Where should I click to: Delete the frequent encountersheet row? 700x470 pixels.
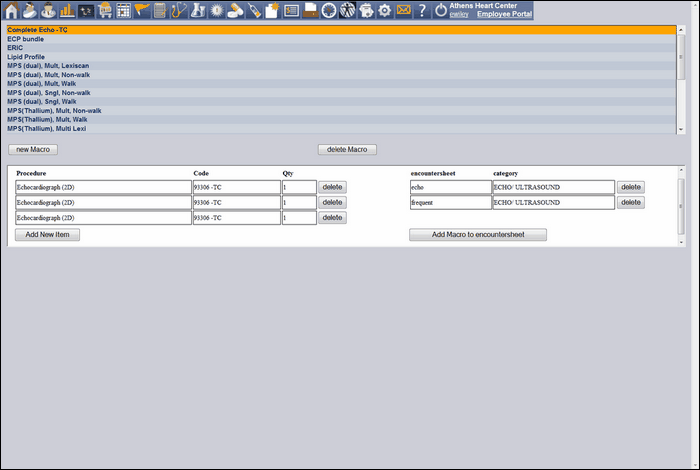tap(631, 202)
